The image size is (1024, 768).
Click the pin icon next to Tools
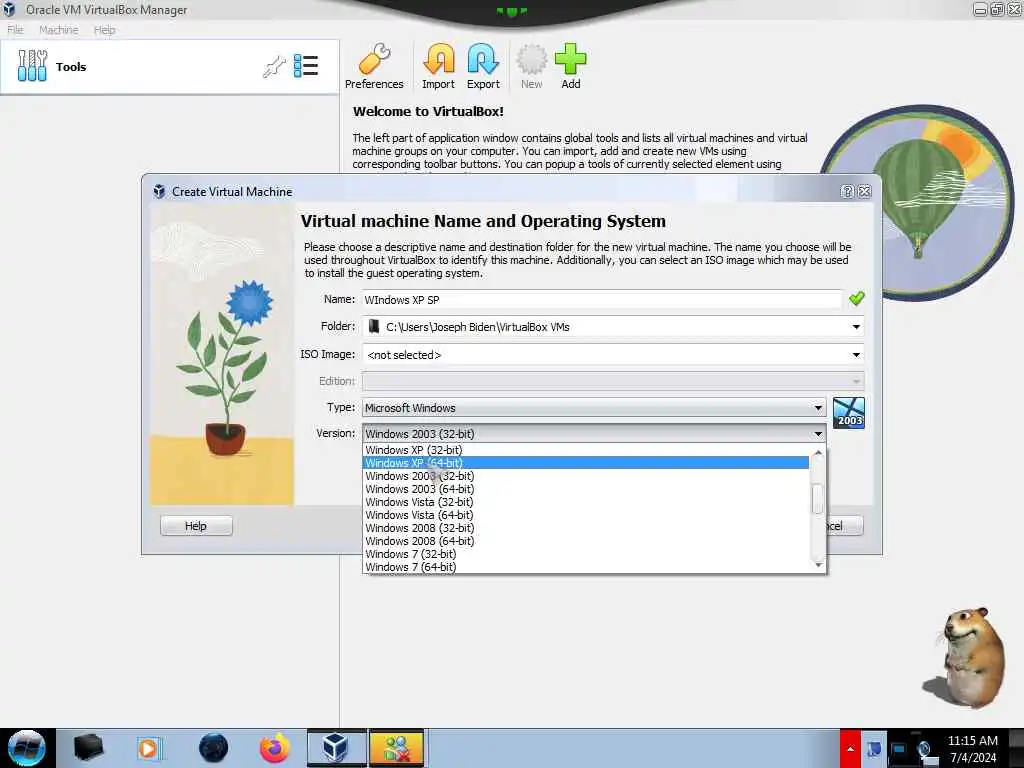click(x=274, y=67)
